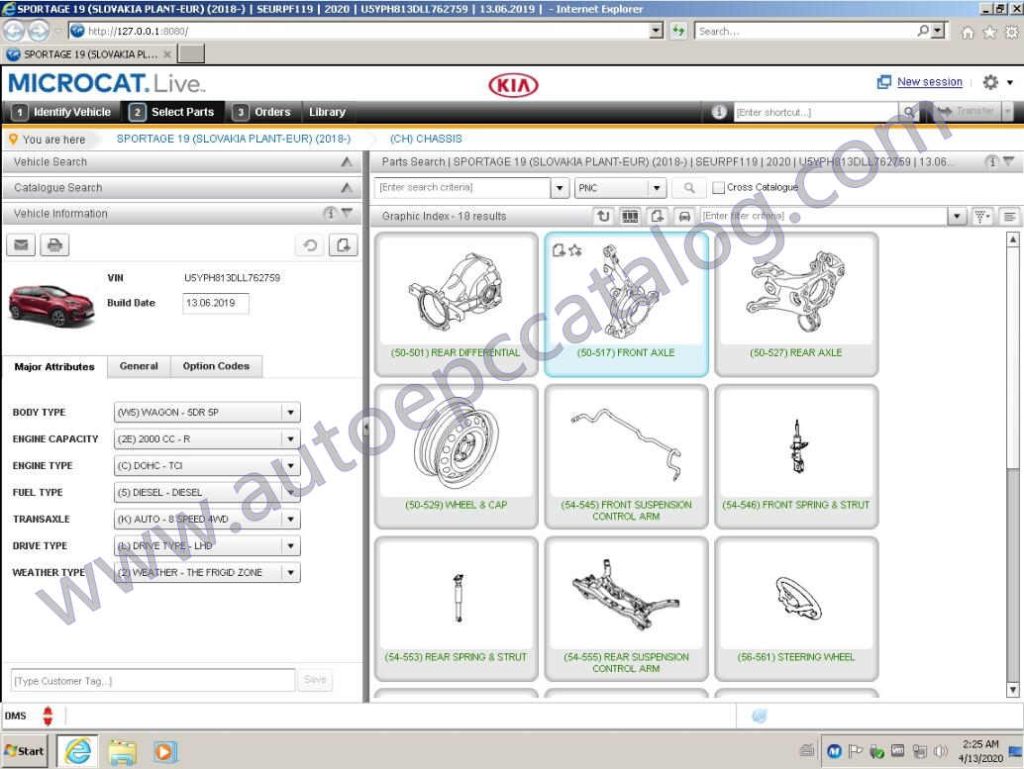This screenshot has width=1024, height=769.
Task: Open the PNC dropdown in Parts Search
Action: tap(655, 188)
